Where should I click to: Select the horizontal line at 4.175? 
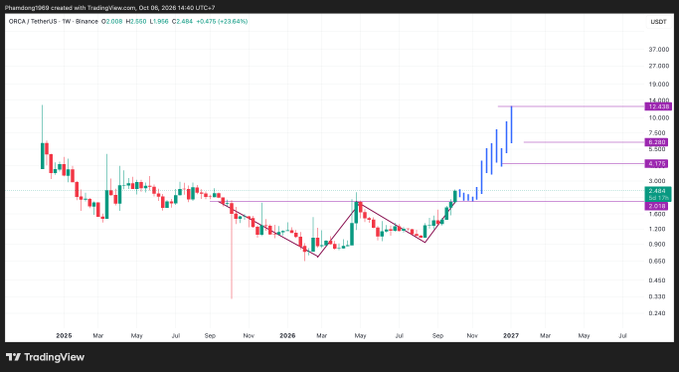click(572, 164)
